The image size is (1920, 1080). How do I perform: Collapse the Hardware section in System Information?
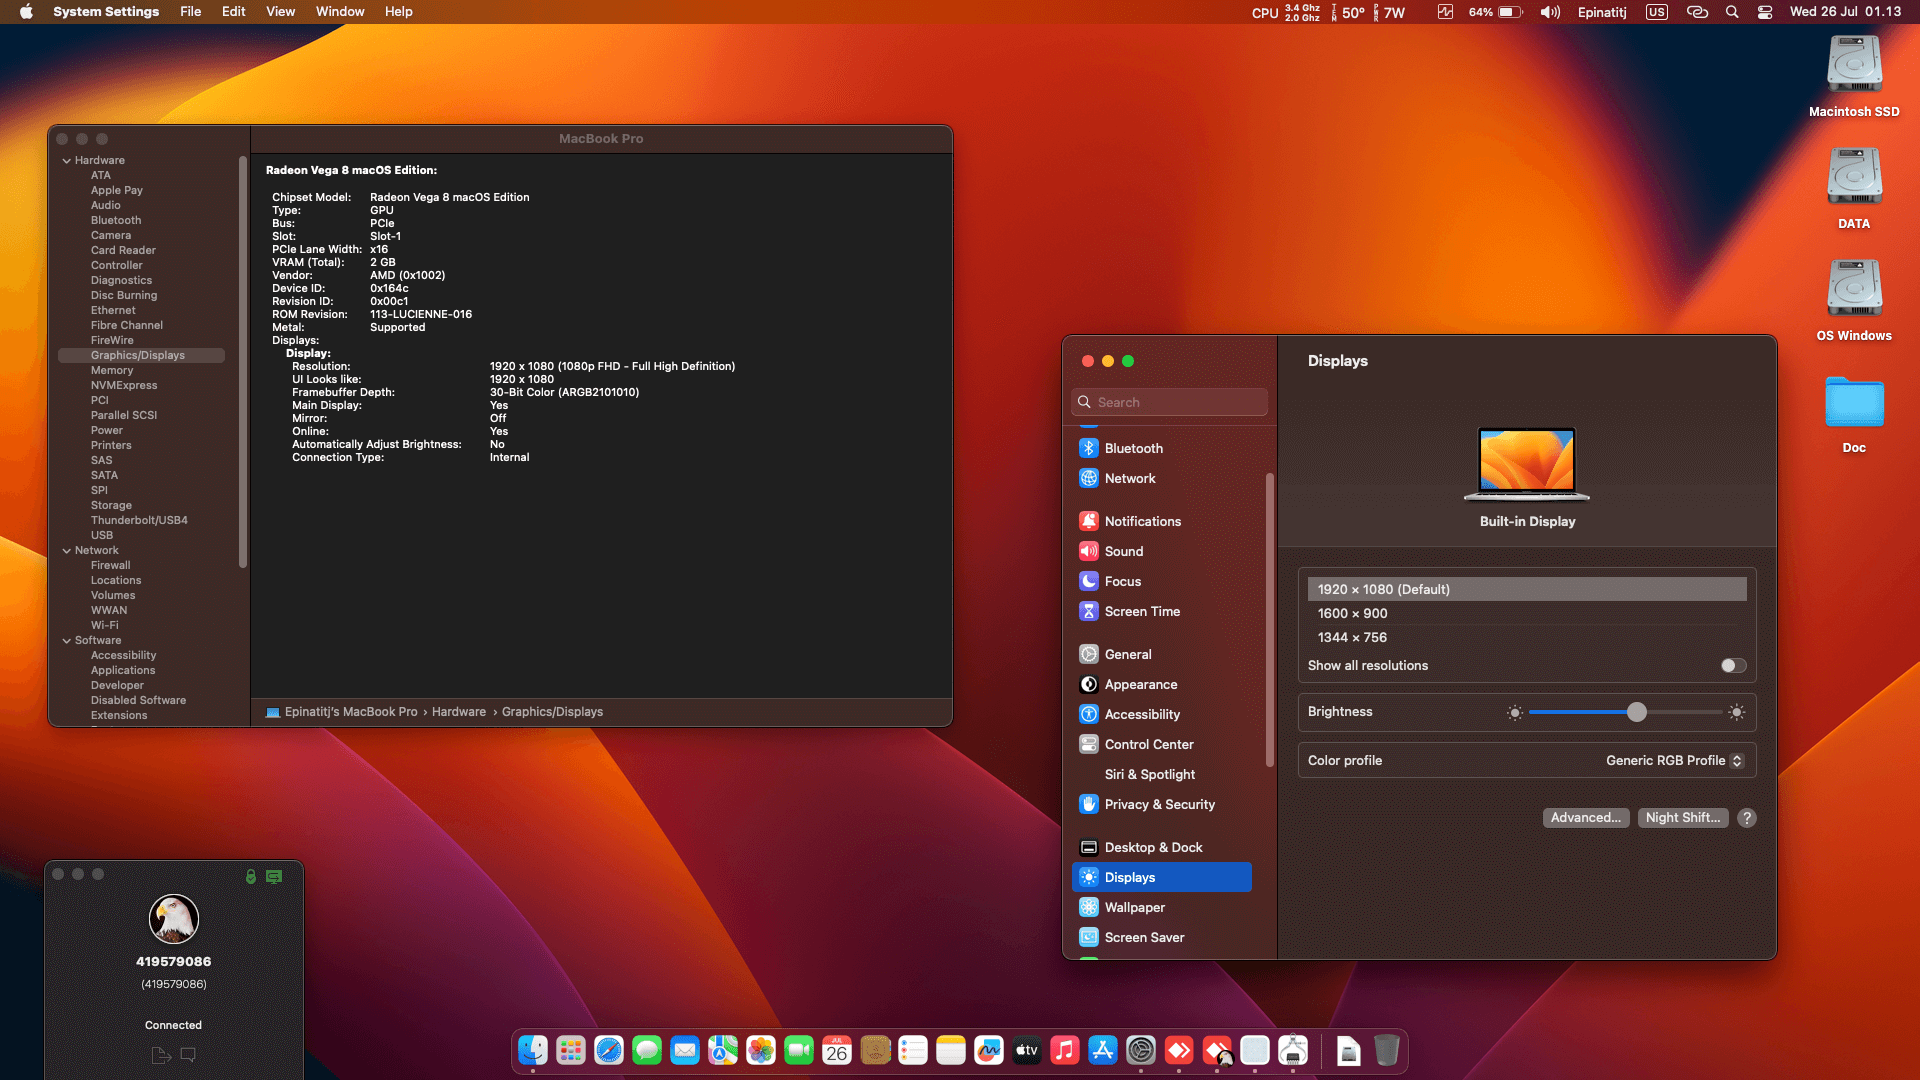[x=67, y=160]
